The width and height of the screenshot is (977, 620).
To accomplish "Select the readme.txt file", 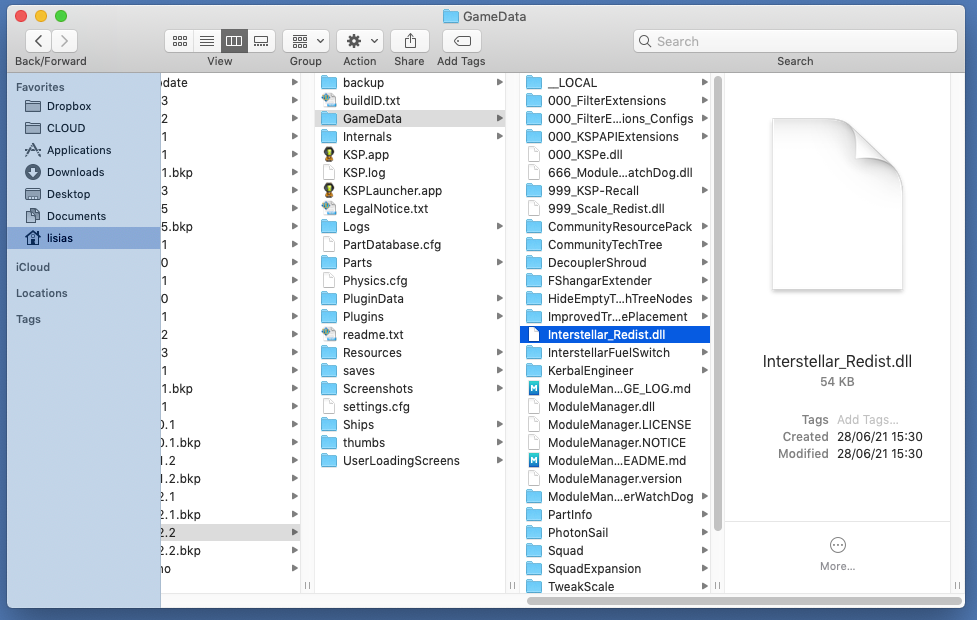I will (410, 335).
